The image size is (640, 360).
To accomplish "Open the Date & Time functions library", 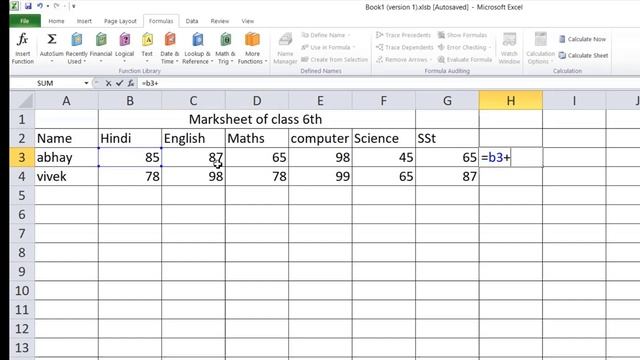I will click(x=169, y=48).
